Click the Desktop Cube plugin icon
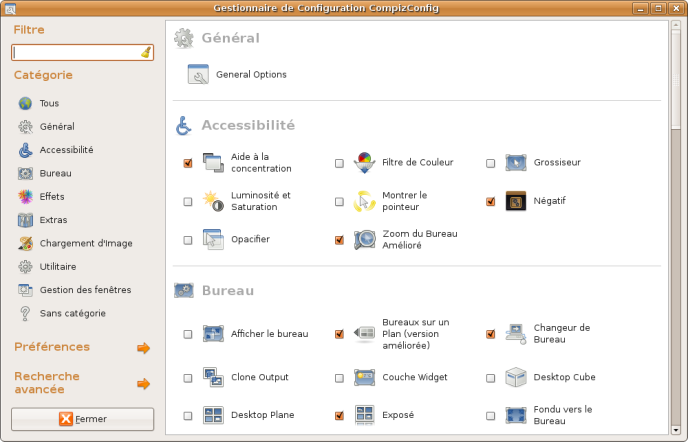This screenshot has width=688, height=442. pyautogui.click(x=516, y=377)
